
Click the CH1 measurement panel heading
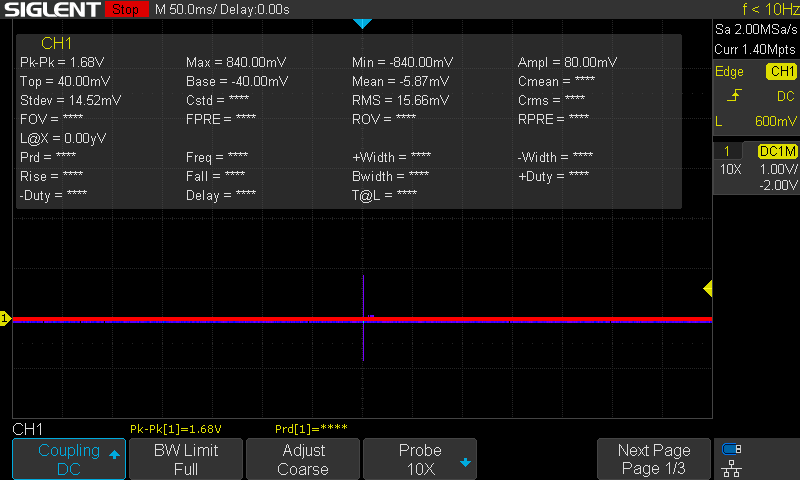(x=56, y=43)
